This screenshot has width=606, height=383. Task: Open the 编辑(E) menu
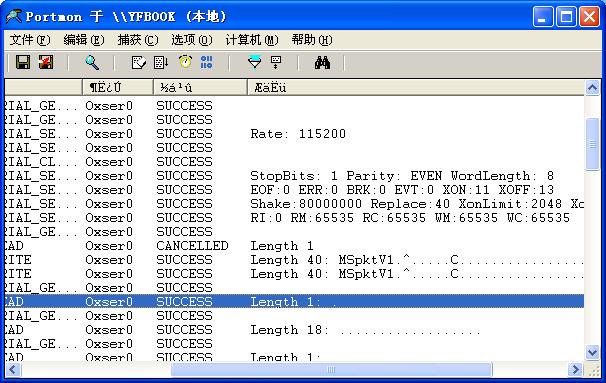[84, 40]
